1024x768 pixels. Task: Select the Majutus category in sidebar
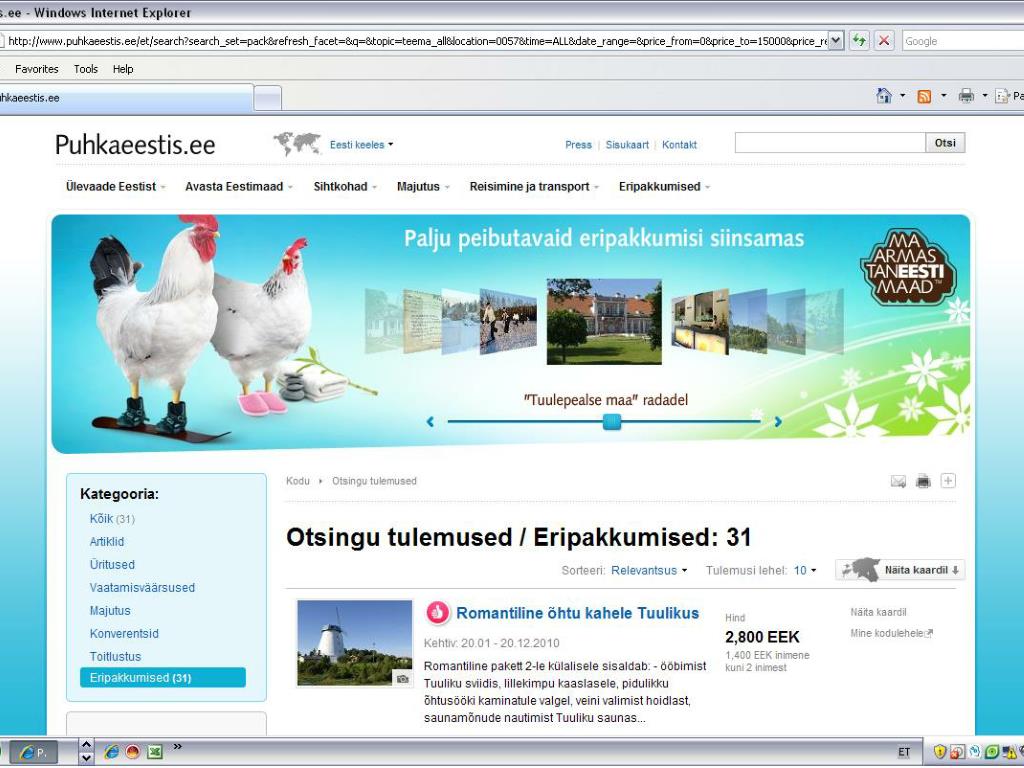coord(110,610)
